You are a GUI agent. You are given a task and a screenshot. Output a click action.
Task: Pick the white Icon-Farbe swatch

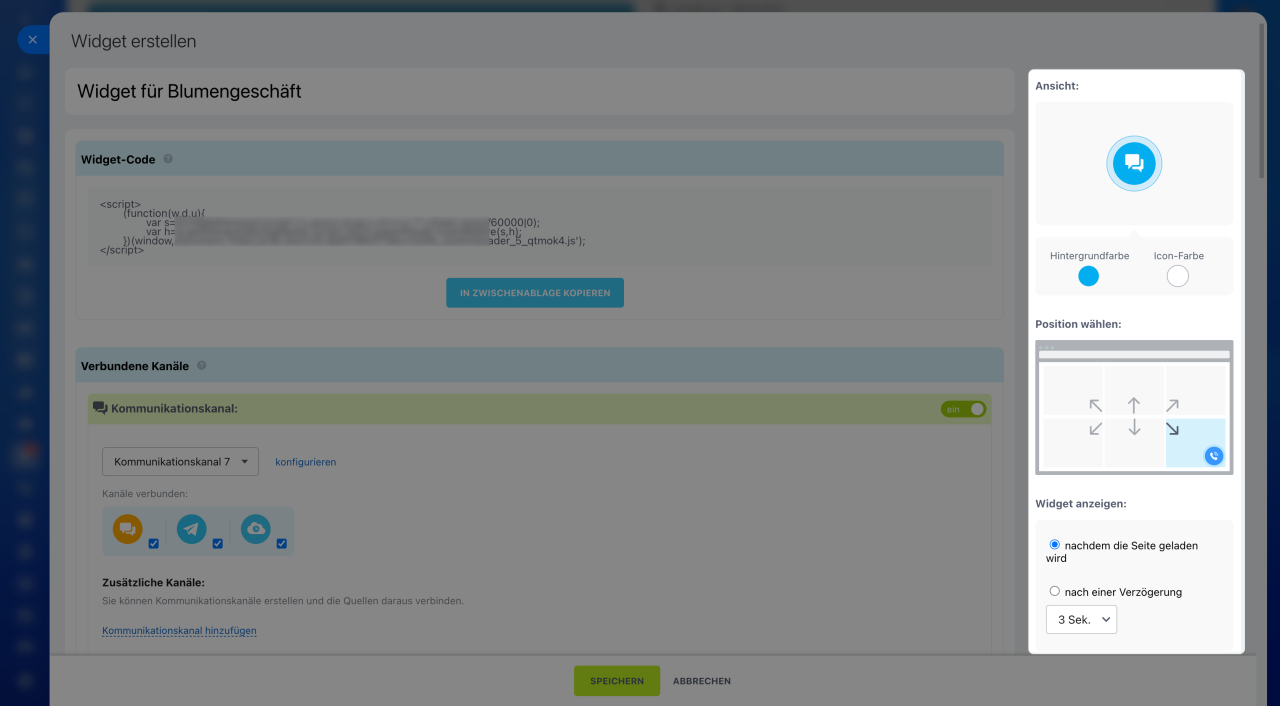coord(1178,276)
